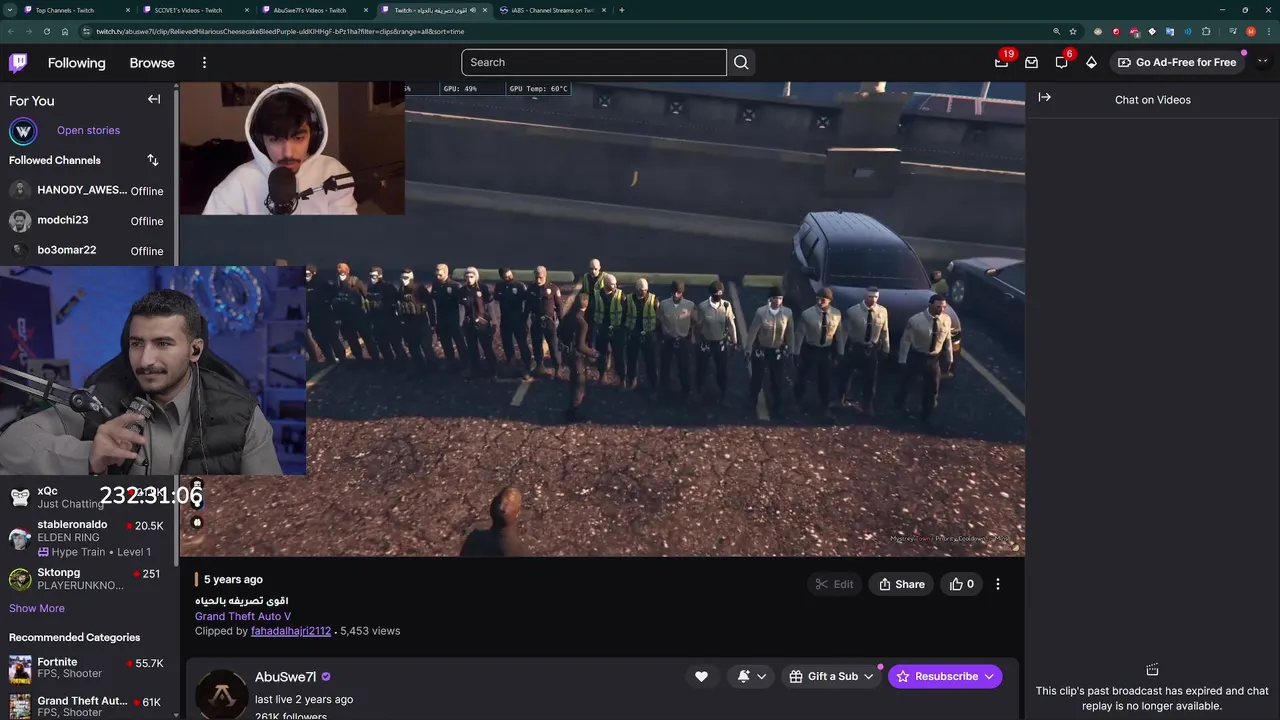Image resolution: width=1280 pixels, height=720 pixels.
Task: Open modchi23 offline channel
Action: click(x=88, y=220)
